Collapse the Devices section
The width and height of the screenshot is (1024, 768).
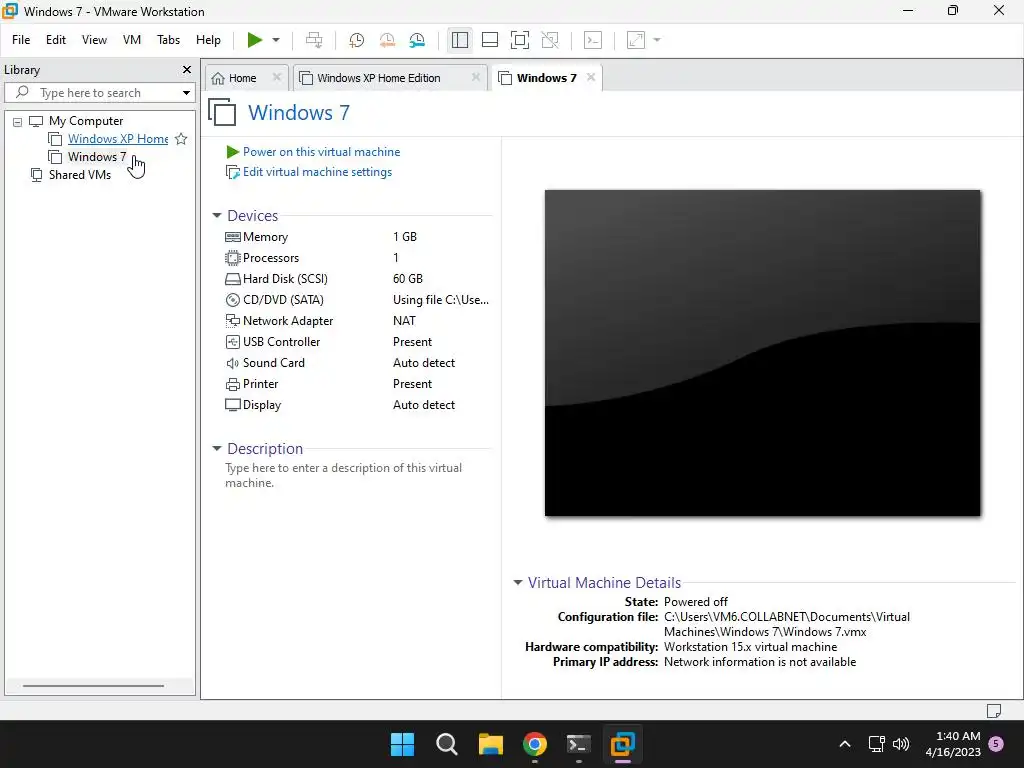pos(217,216)
